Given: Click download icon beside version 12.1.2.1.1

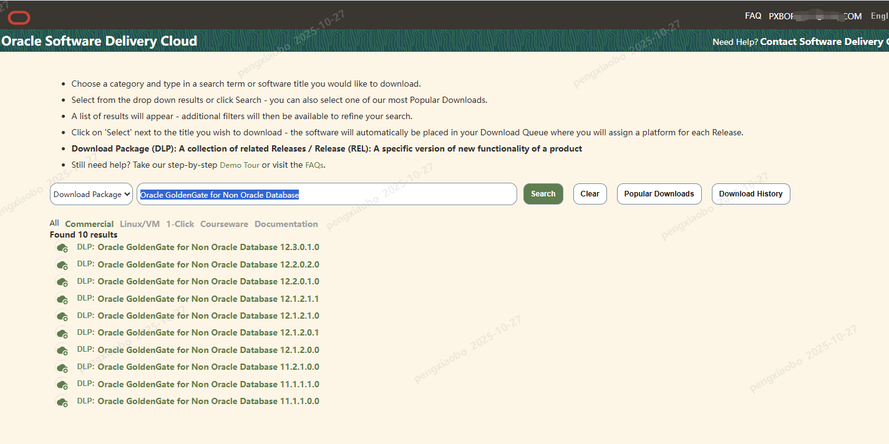Looking at the screenshot, I should [x=62, y=299].
